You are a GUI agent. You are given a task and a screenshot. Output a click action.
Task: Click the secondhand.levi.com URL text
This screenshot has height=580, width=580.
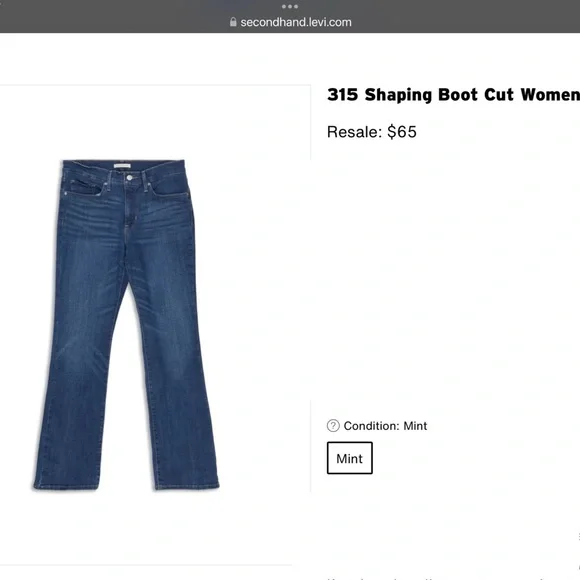296,22
